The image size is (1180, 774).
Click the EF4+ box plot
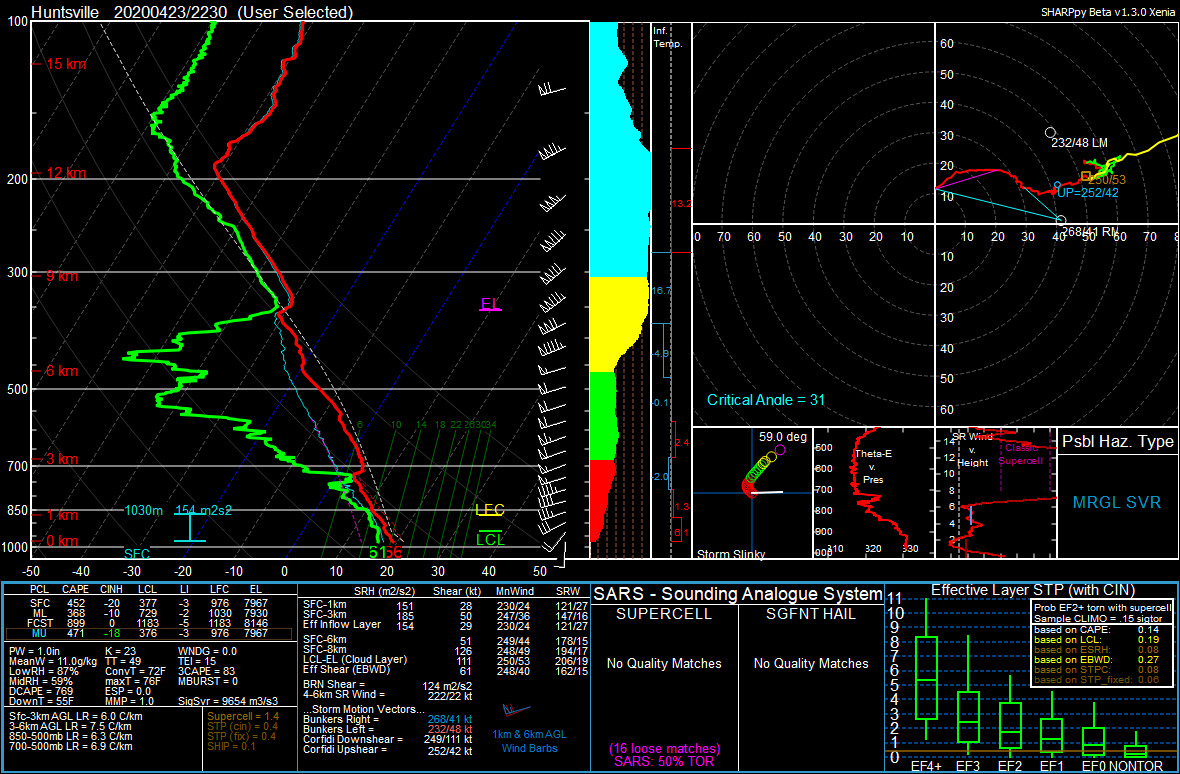(926, 669)
